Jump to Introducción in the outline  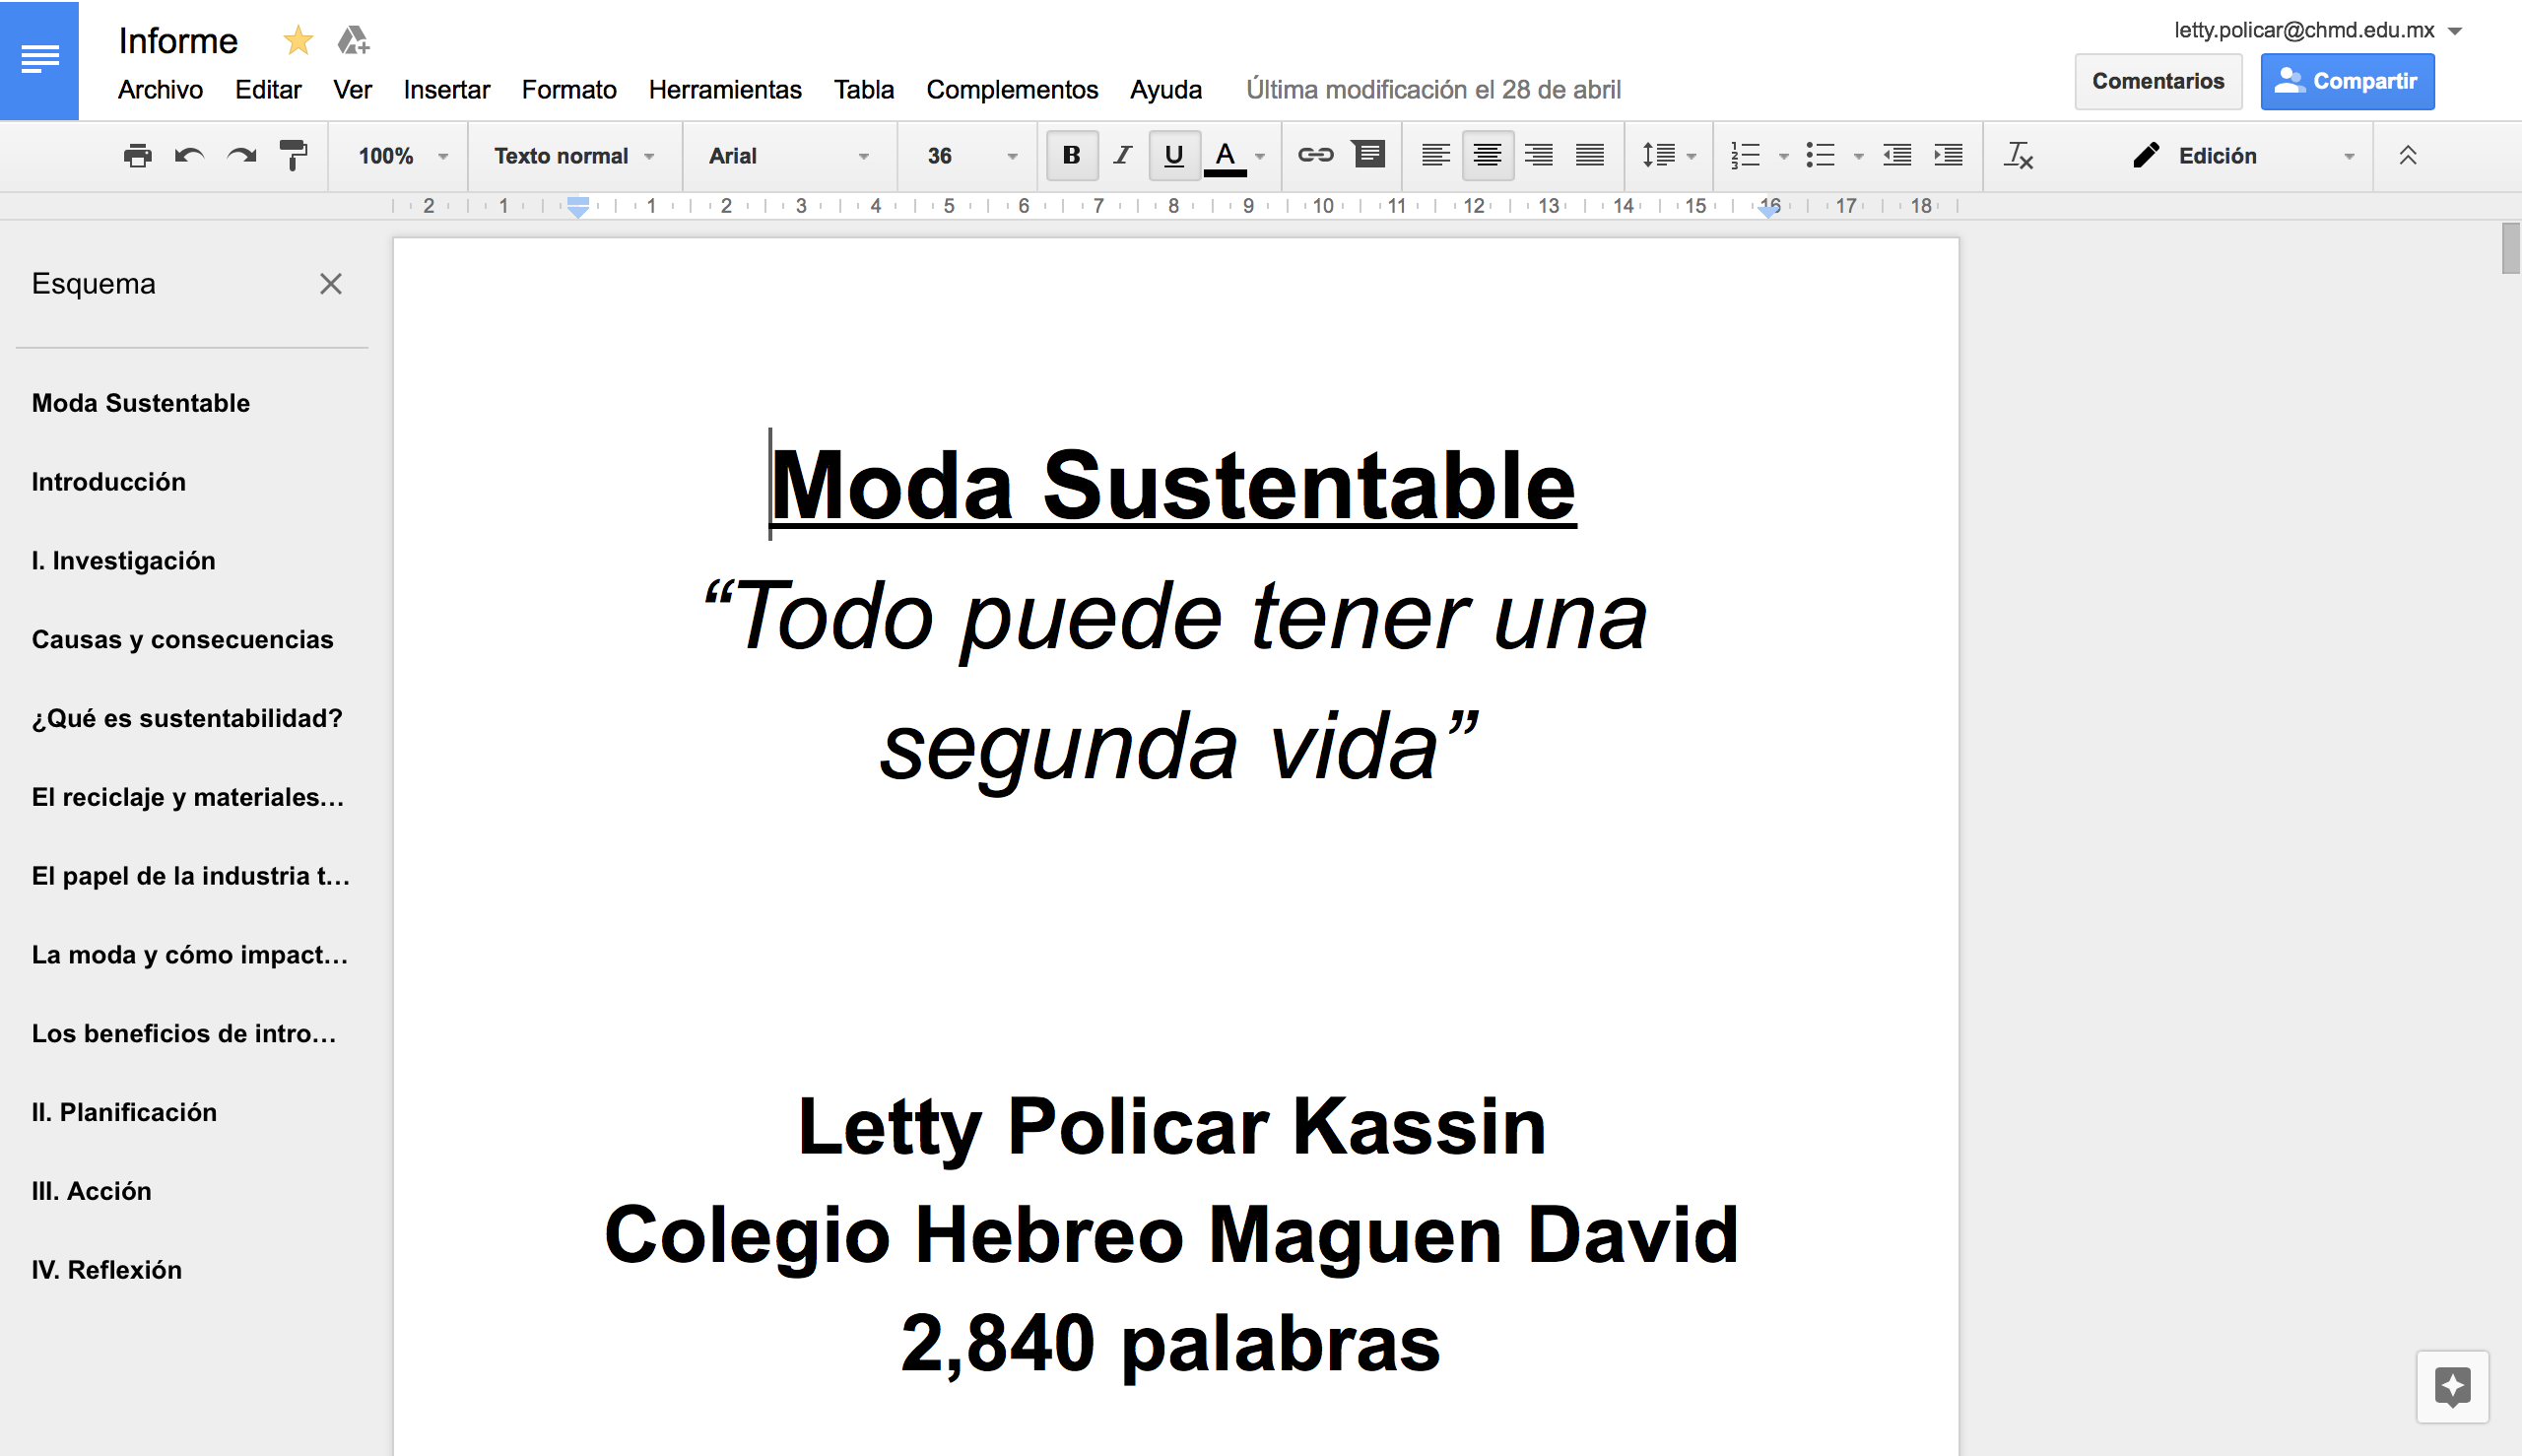coord(109,482)
